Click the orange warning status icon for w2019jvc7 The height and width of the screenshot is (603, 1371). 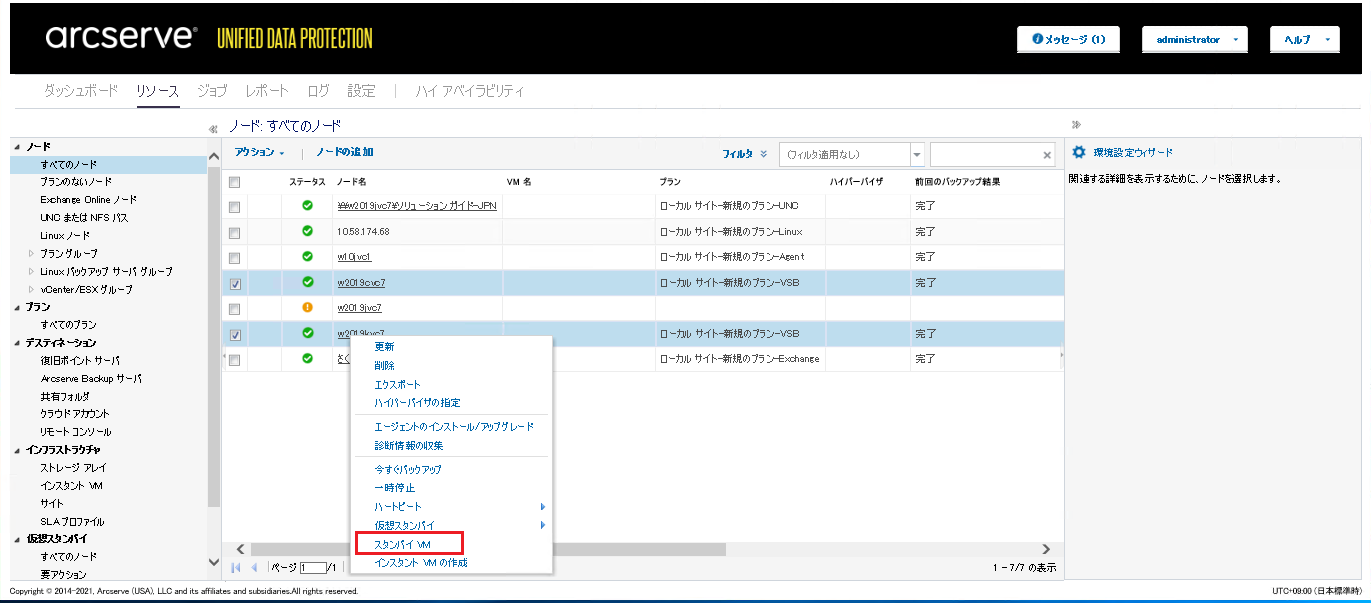308,307
